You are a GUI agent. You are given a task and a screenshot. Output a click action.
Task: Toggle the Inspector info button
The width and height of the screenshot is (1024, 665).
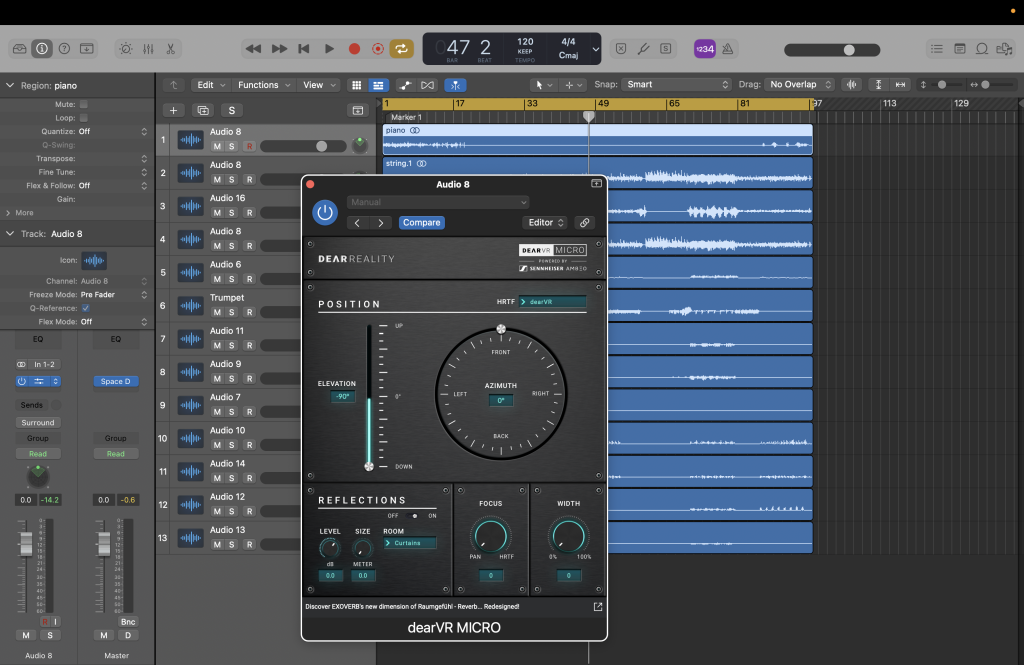pyautogui.click(x=42, y=49)
